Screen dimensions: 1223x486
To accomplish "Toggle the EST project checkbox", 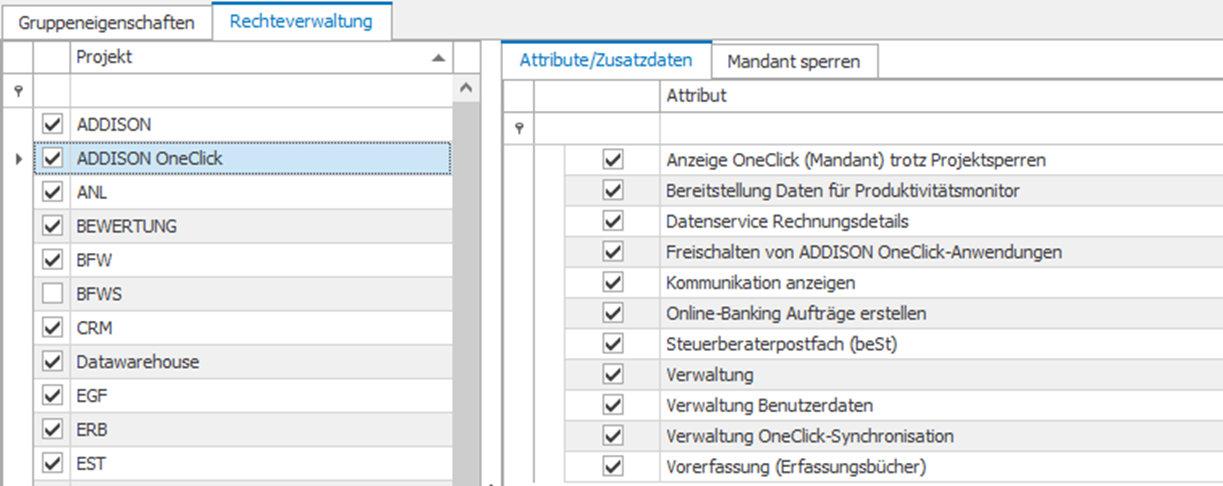I will point(52,464).
